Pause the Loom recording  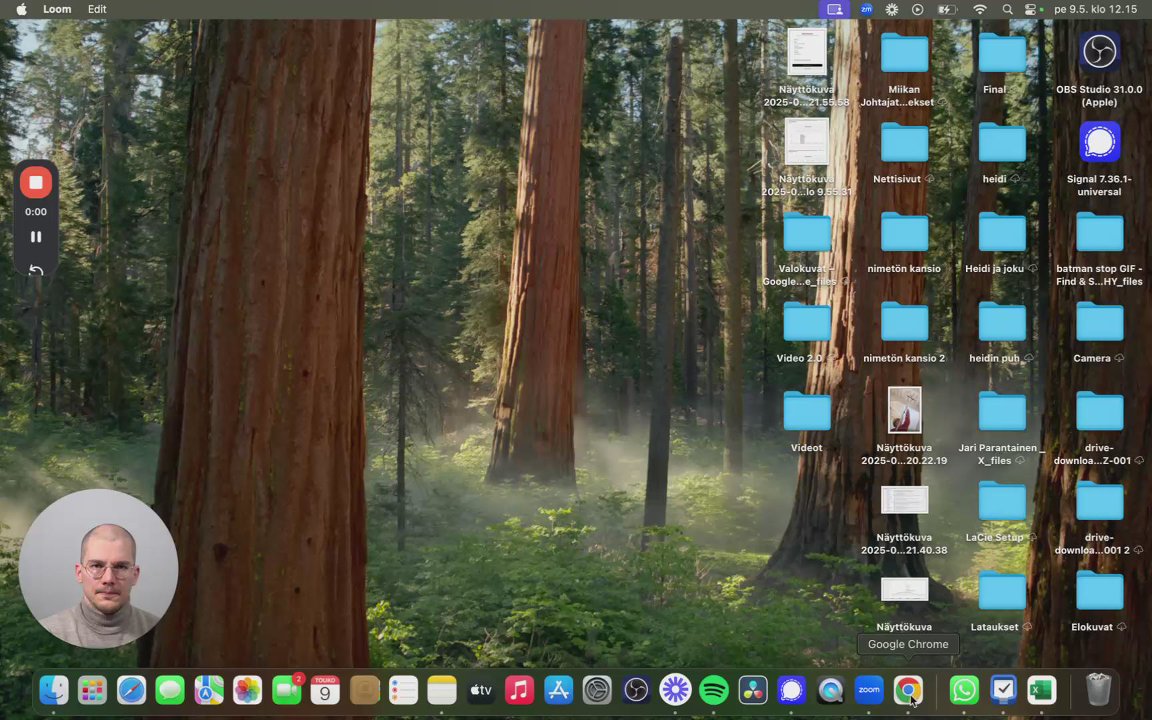pos(35,237)
